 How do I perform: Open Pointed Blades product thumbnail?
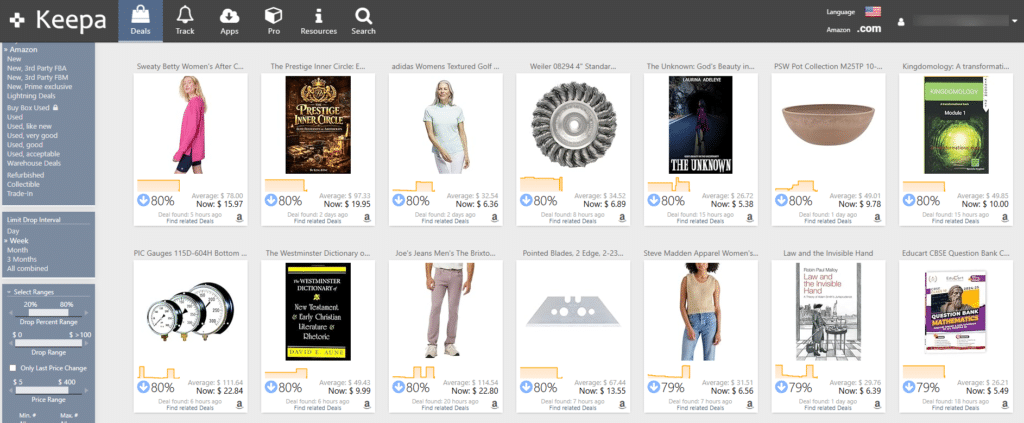pos(573,310)
